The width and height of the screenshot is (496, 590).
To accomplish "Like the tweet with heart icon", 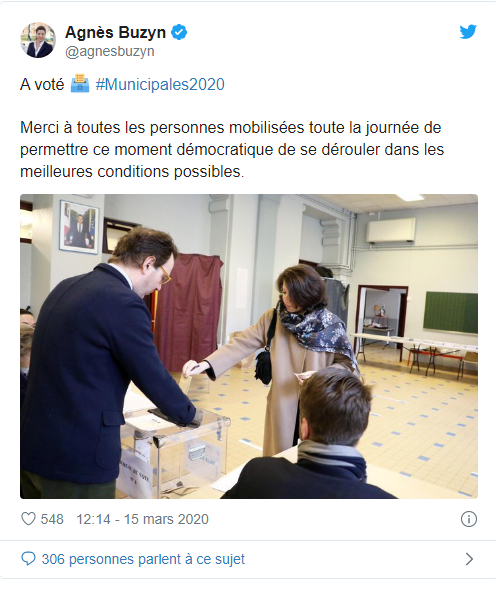I will [x=28, y=519].
